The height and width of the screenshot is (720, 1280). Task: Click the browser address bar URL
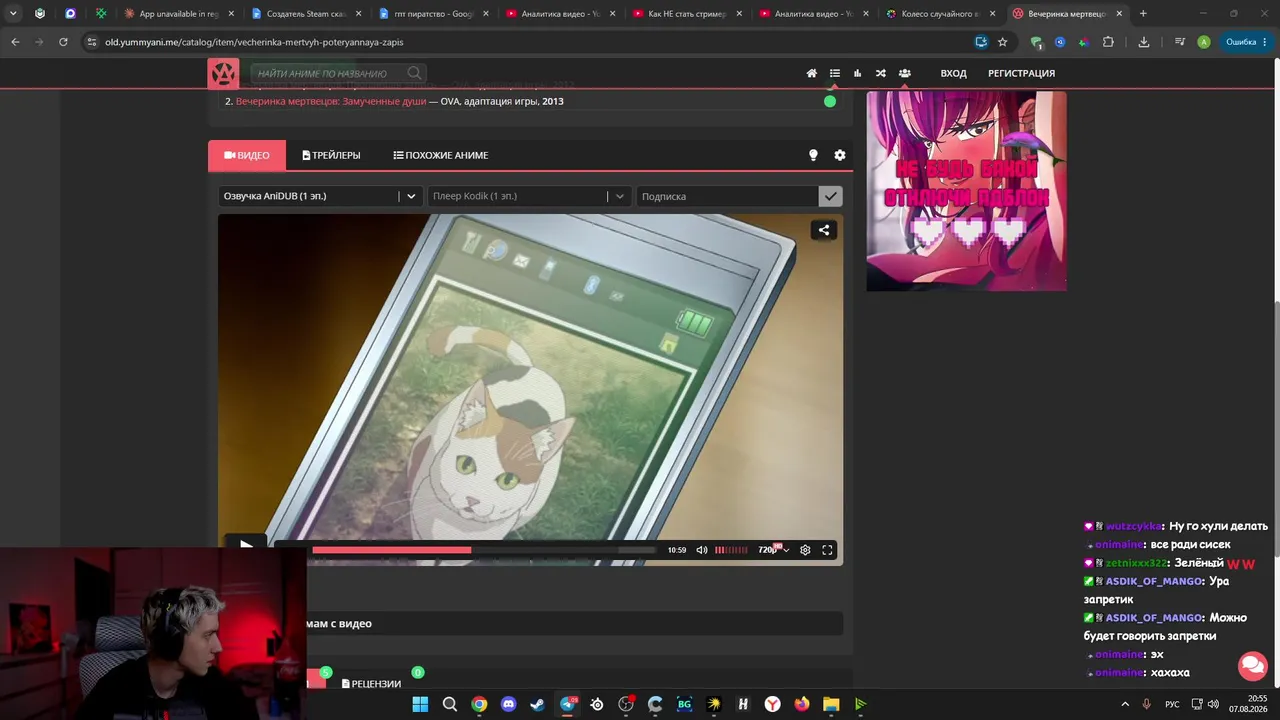click(254, 42)
